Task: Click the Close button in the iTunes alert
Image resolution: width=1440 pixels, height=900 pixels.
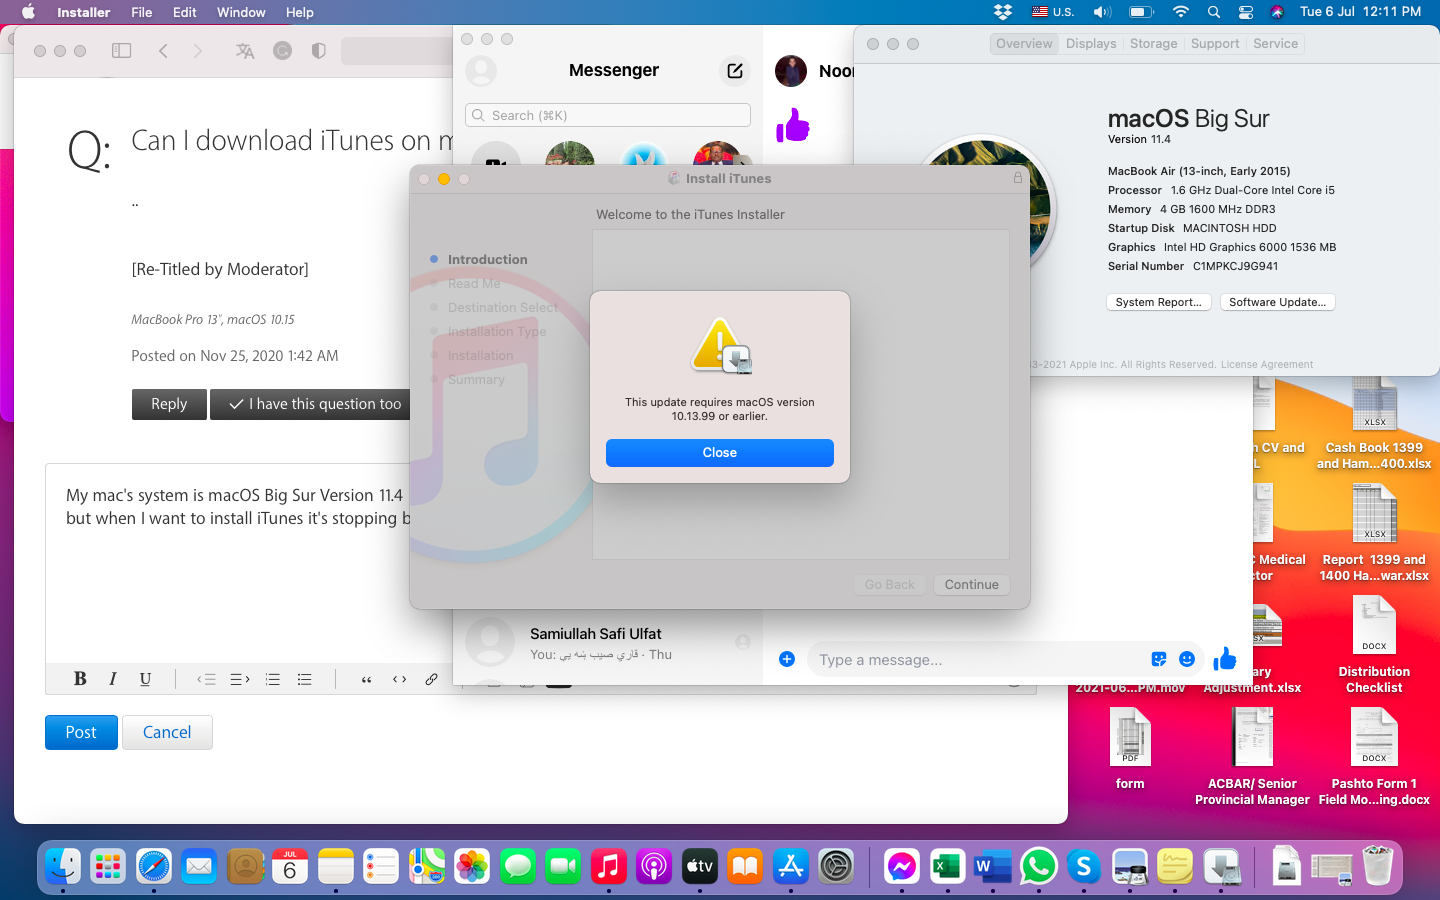Action: (x=720, y=453)
